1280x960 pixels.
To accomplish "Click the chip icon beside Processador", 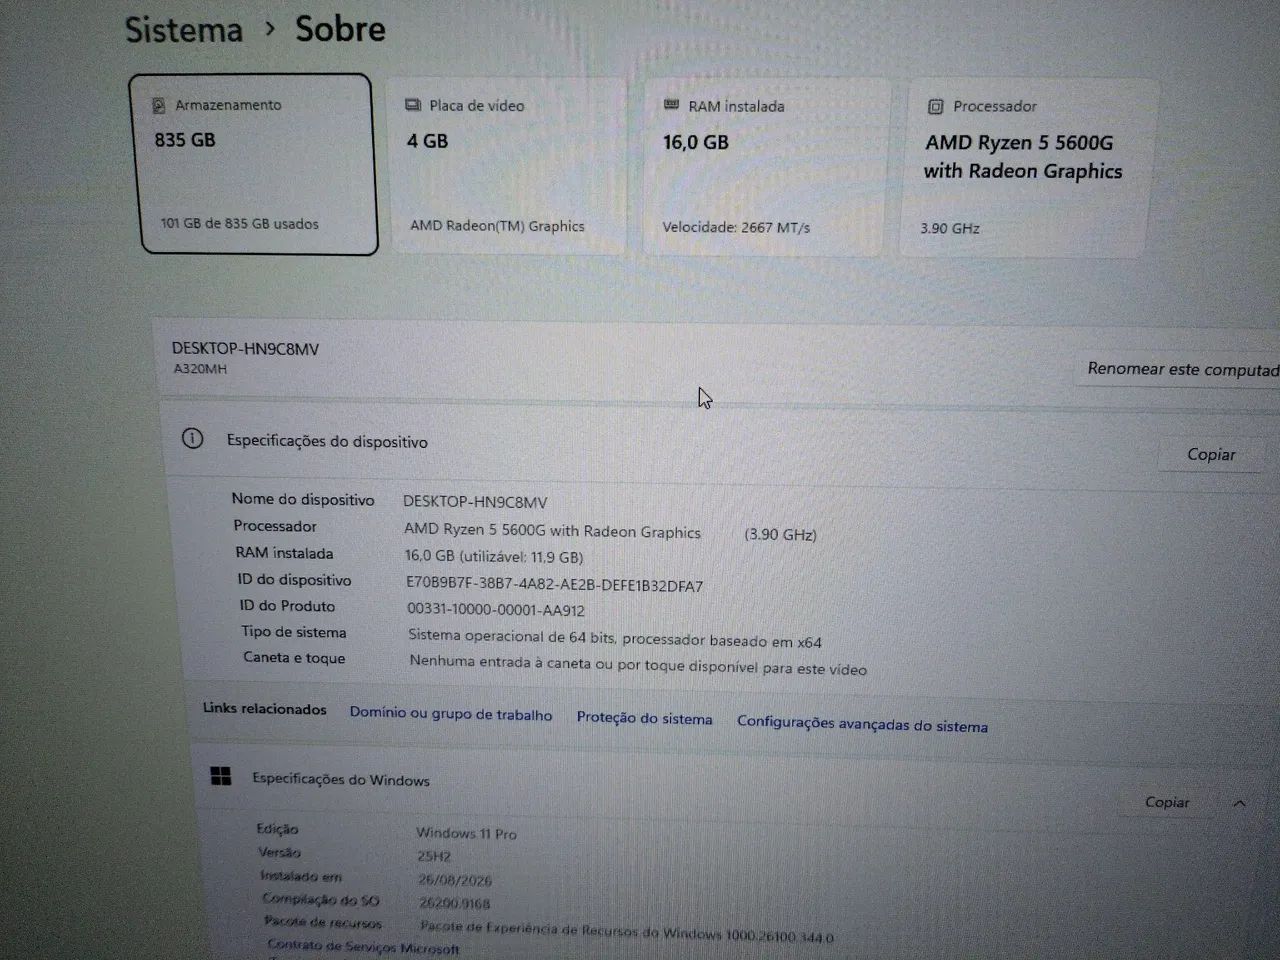I will click(x=935, y=106).
